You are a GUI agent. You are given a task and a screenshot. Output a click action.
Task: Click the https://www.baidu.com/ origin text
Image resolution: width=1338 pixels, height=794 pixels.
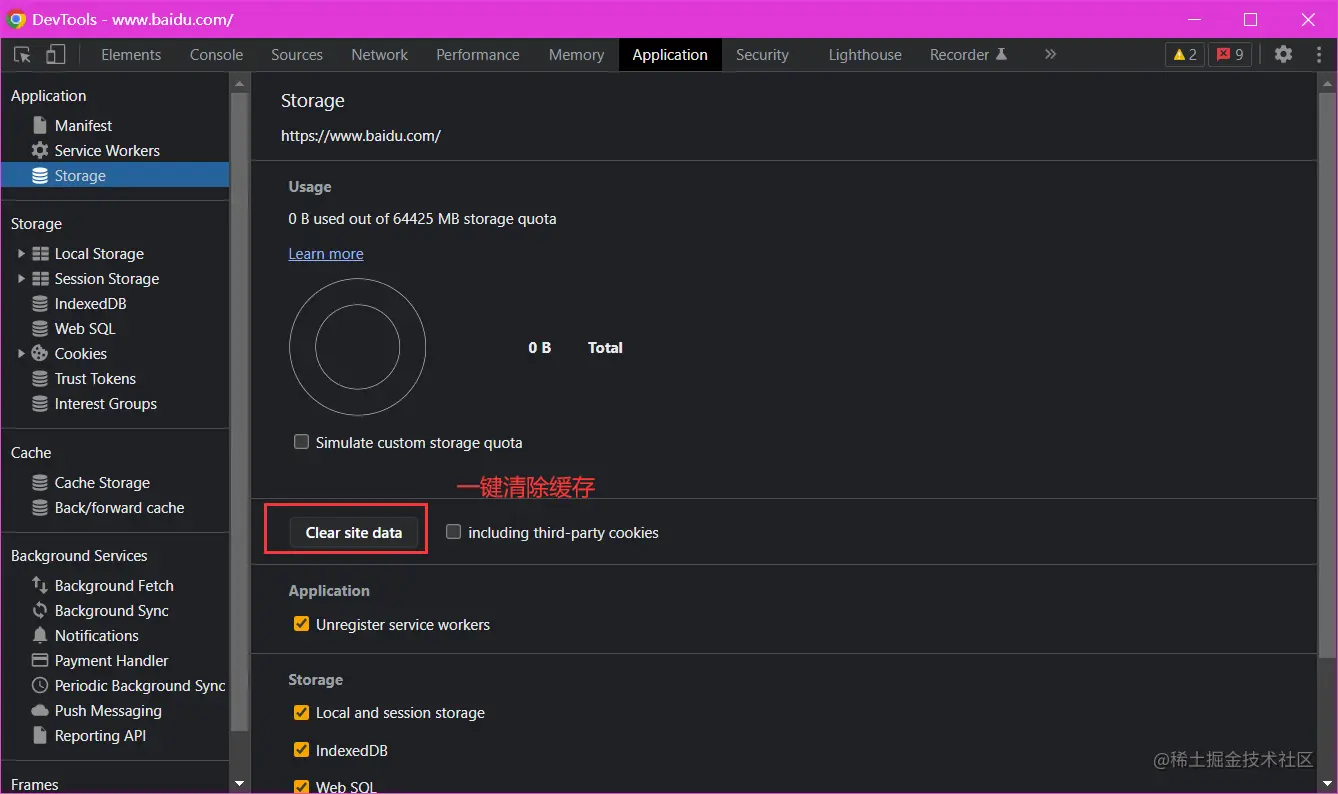click(361, 136)
